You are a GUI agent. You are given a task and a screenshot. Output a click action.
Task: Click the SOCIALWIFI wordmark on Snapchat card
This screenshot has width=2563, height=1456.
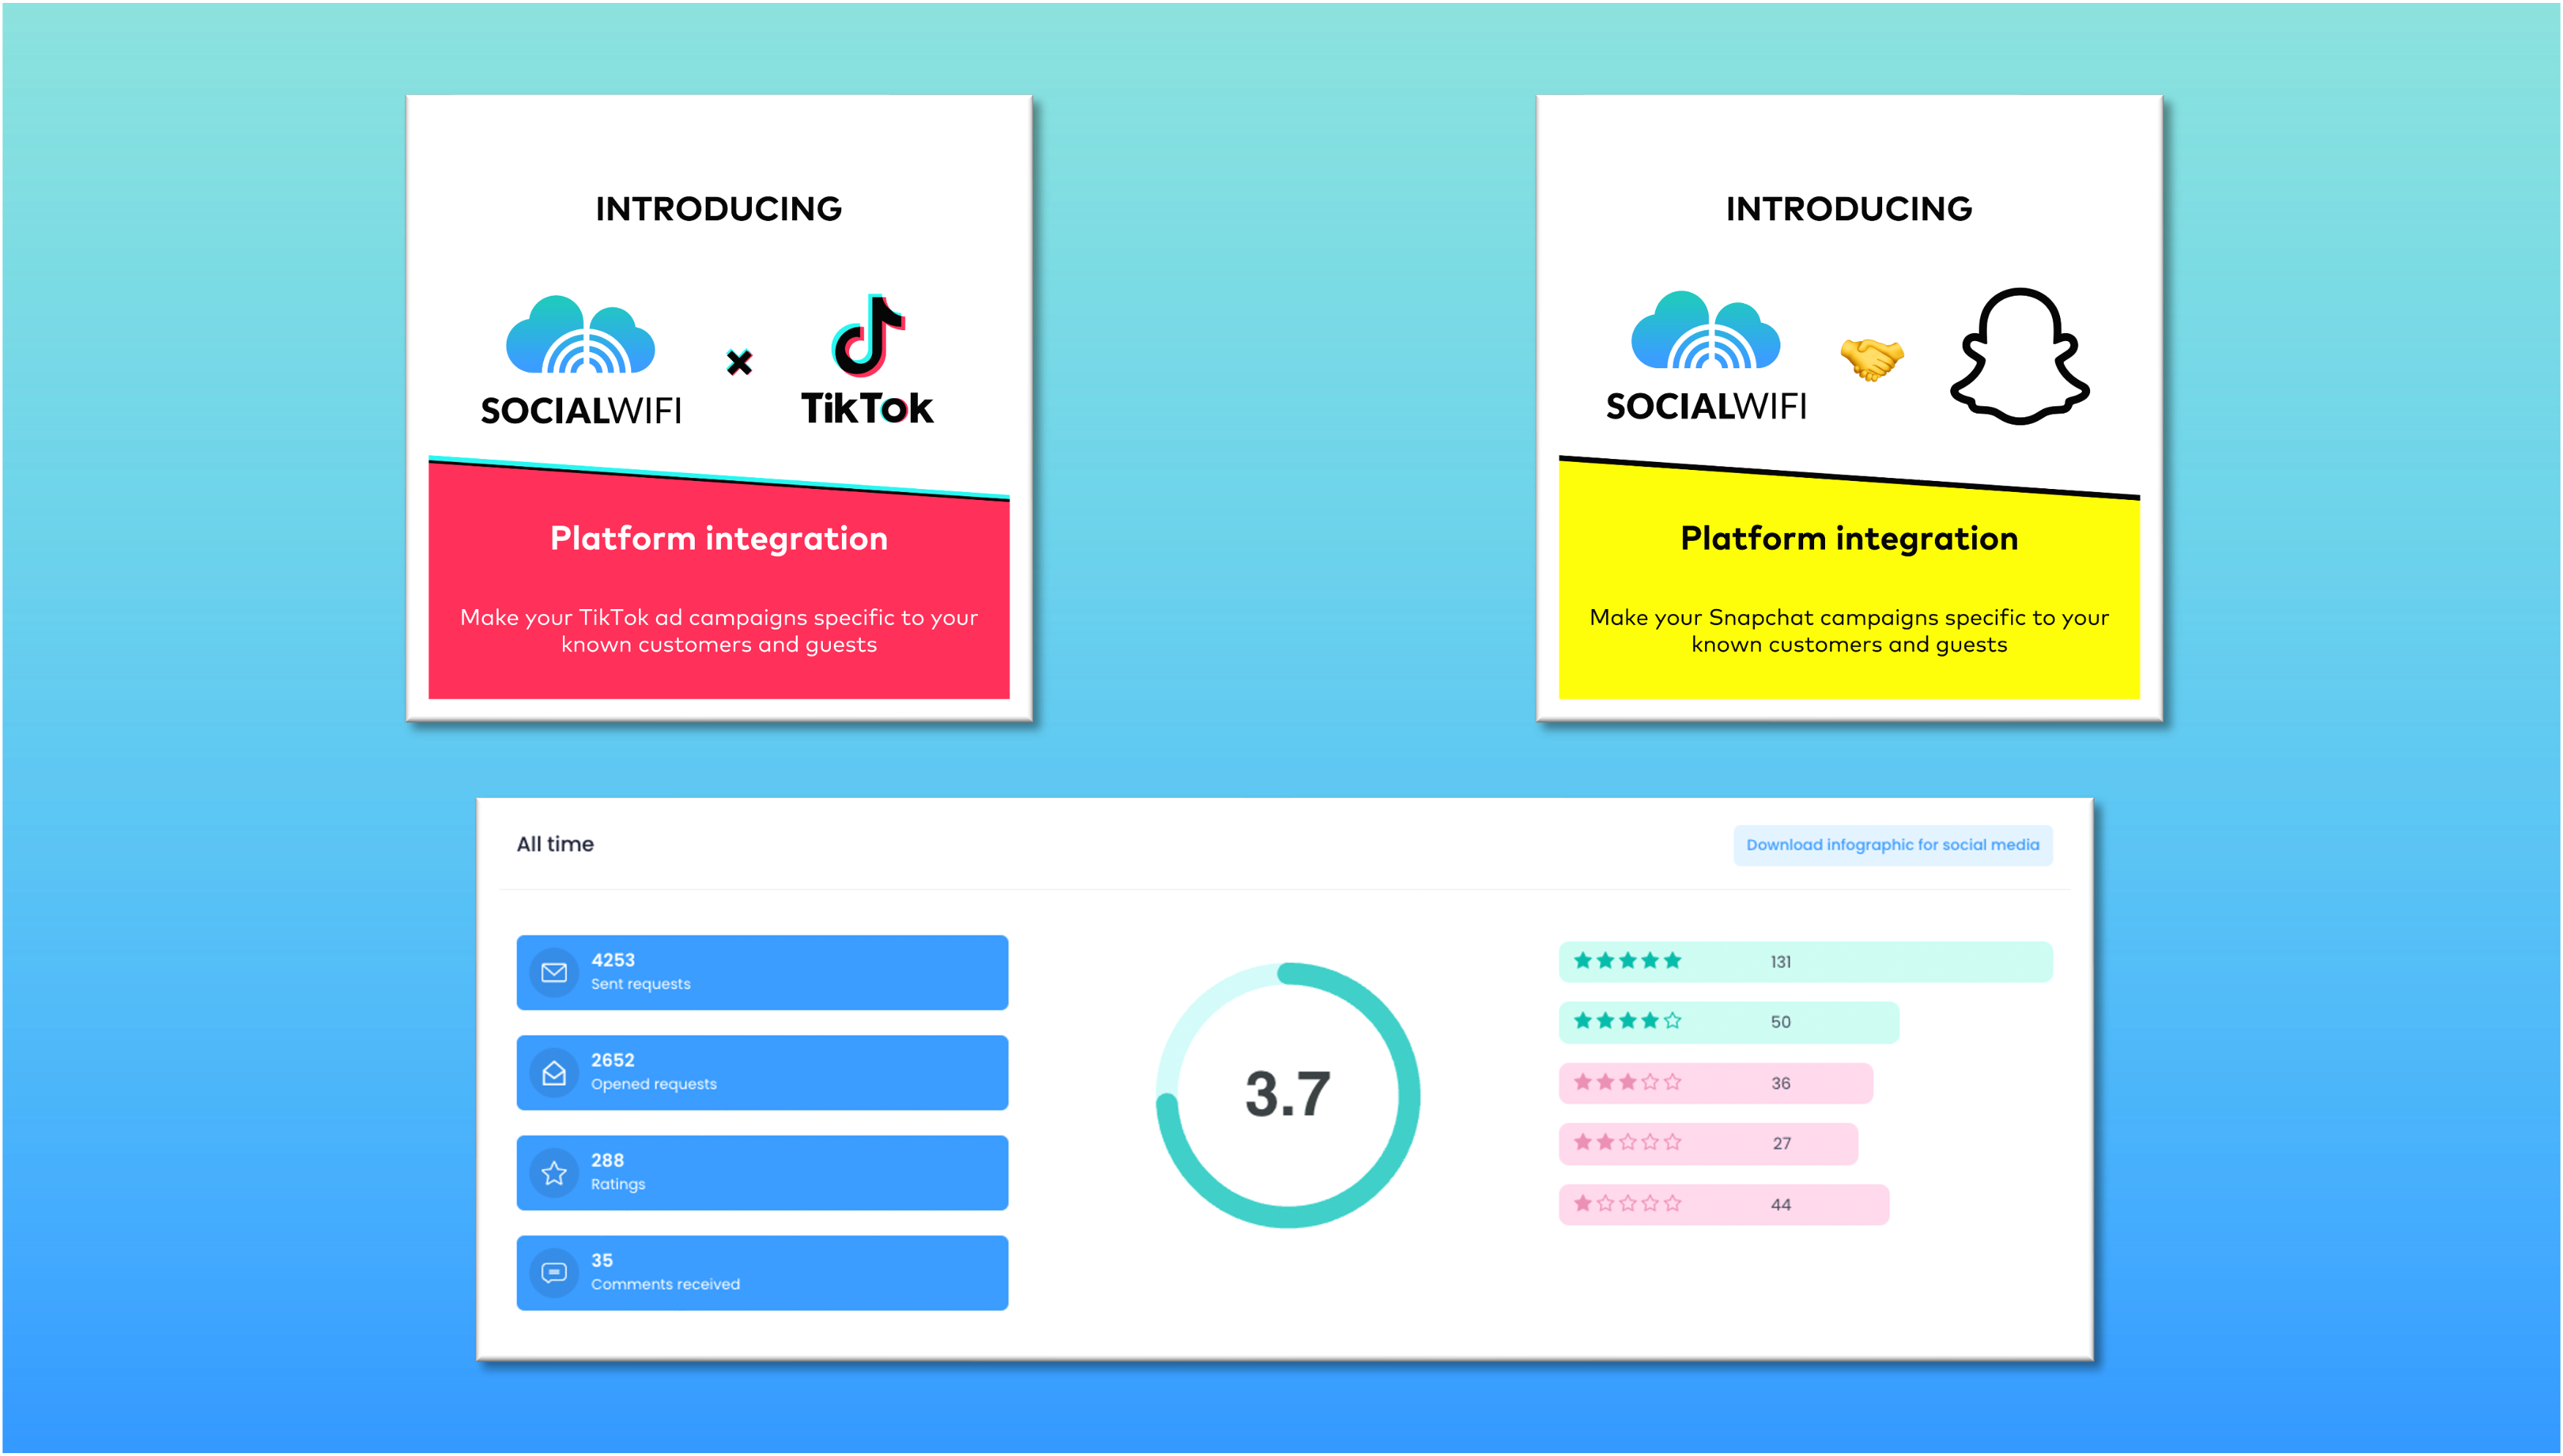[1705, 407]
